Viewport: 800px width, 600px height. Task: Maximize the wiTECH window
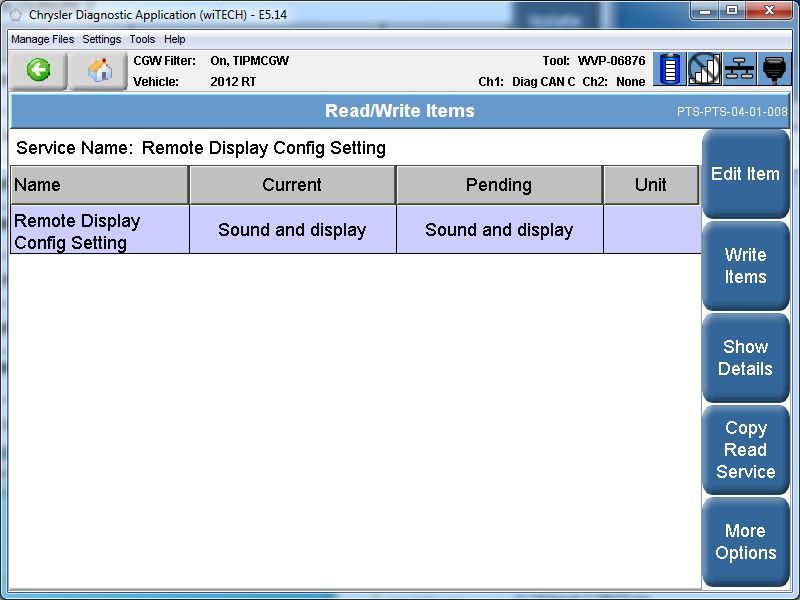(732, 11)
